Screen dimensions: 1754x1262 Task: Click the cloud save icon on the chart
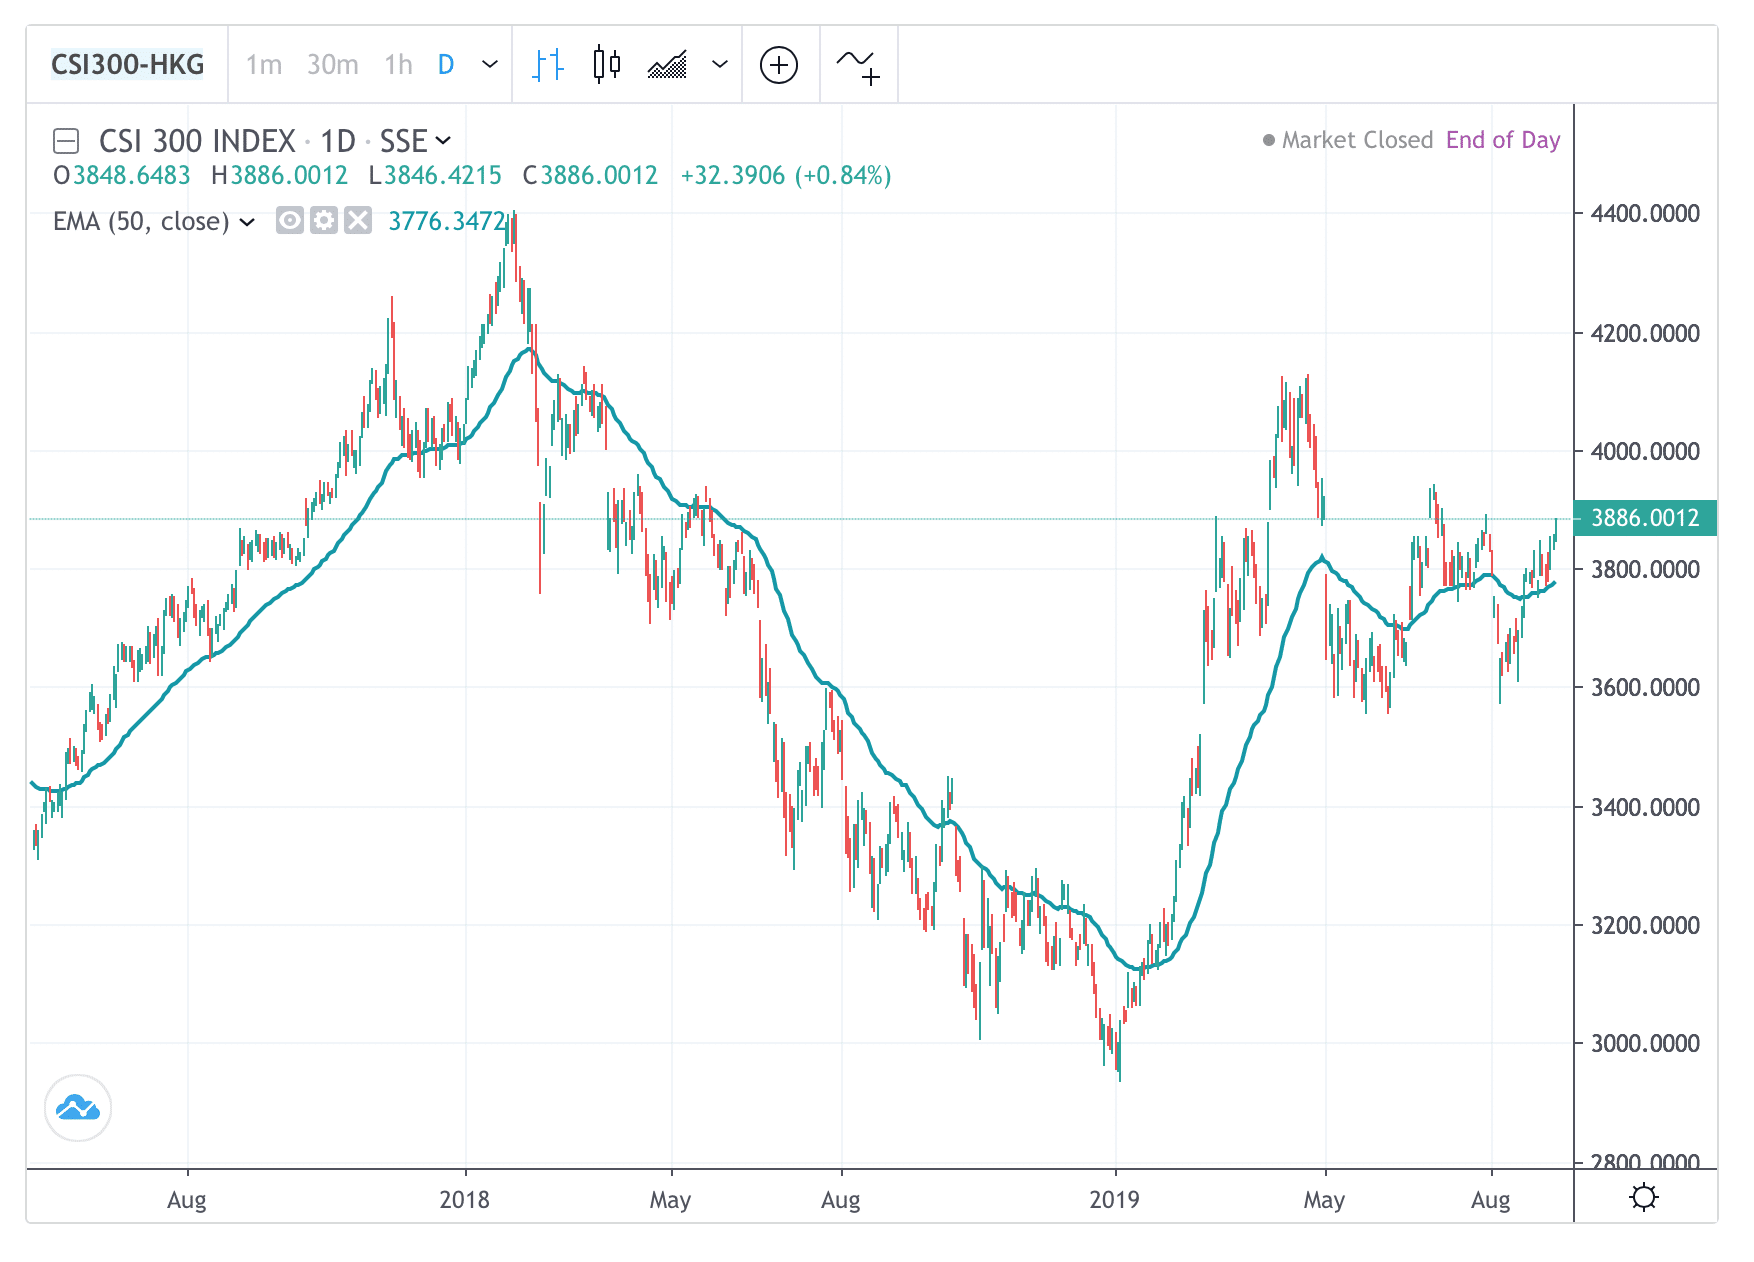(x=78, y=1108)
